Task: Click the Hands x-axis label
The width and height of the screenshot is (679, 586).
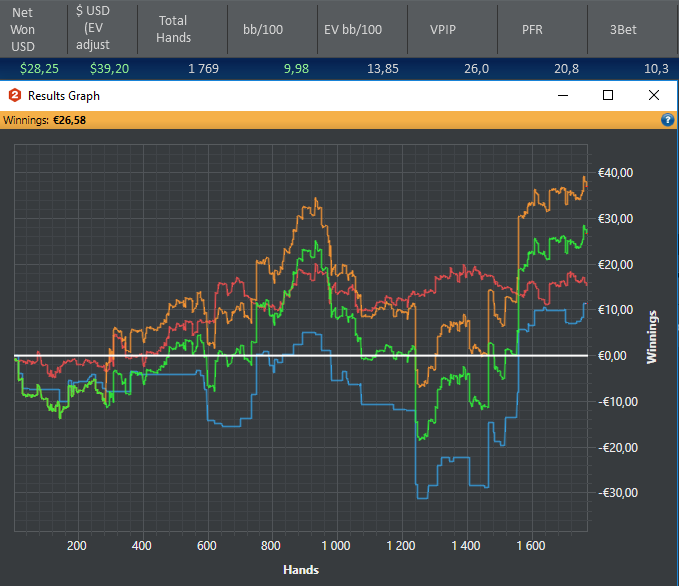Action: tap(301, 570)
